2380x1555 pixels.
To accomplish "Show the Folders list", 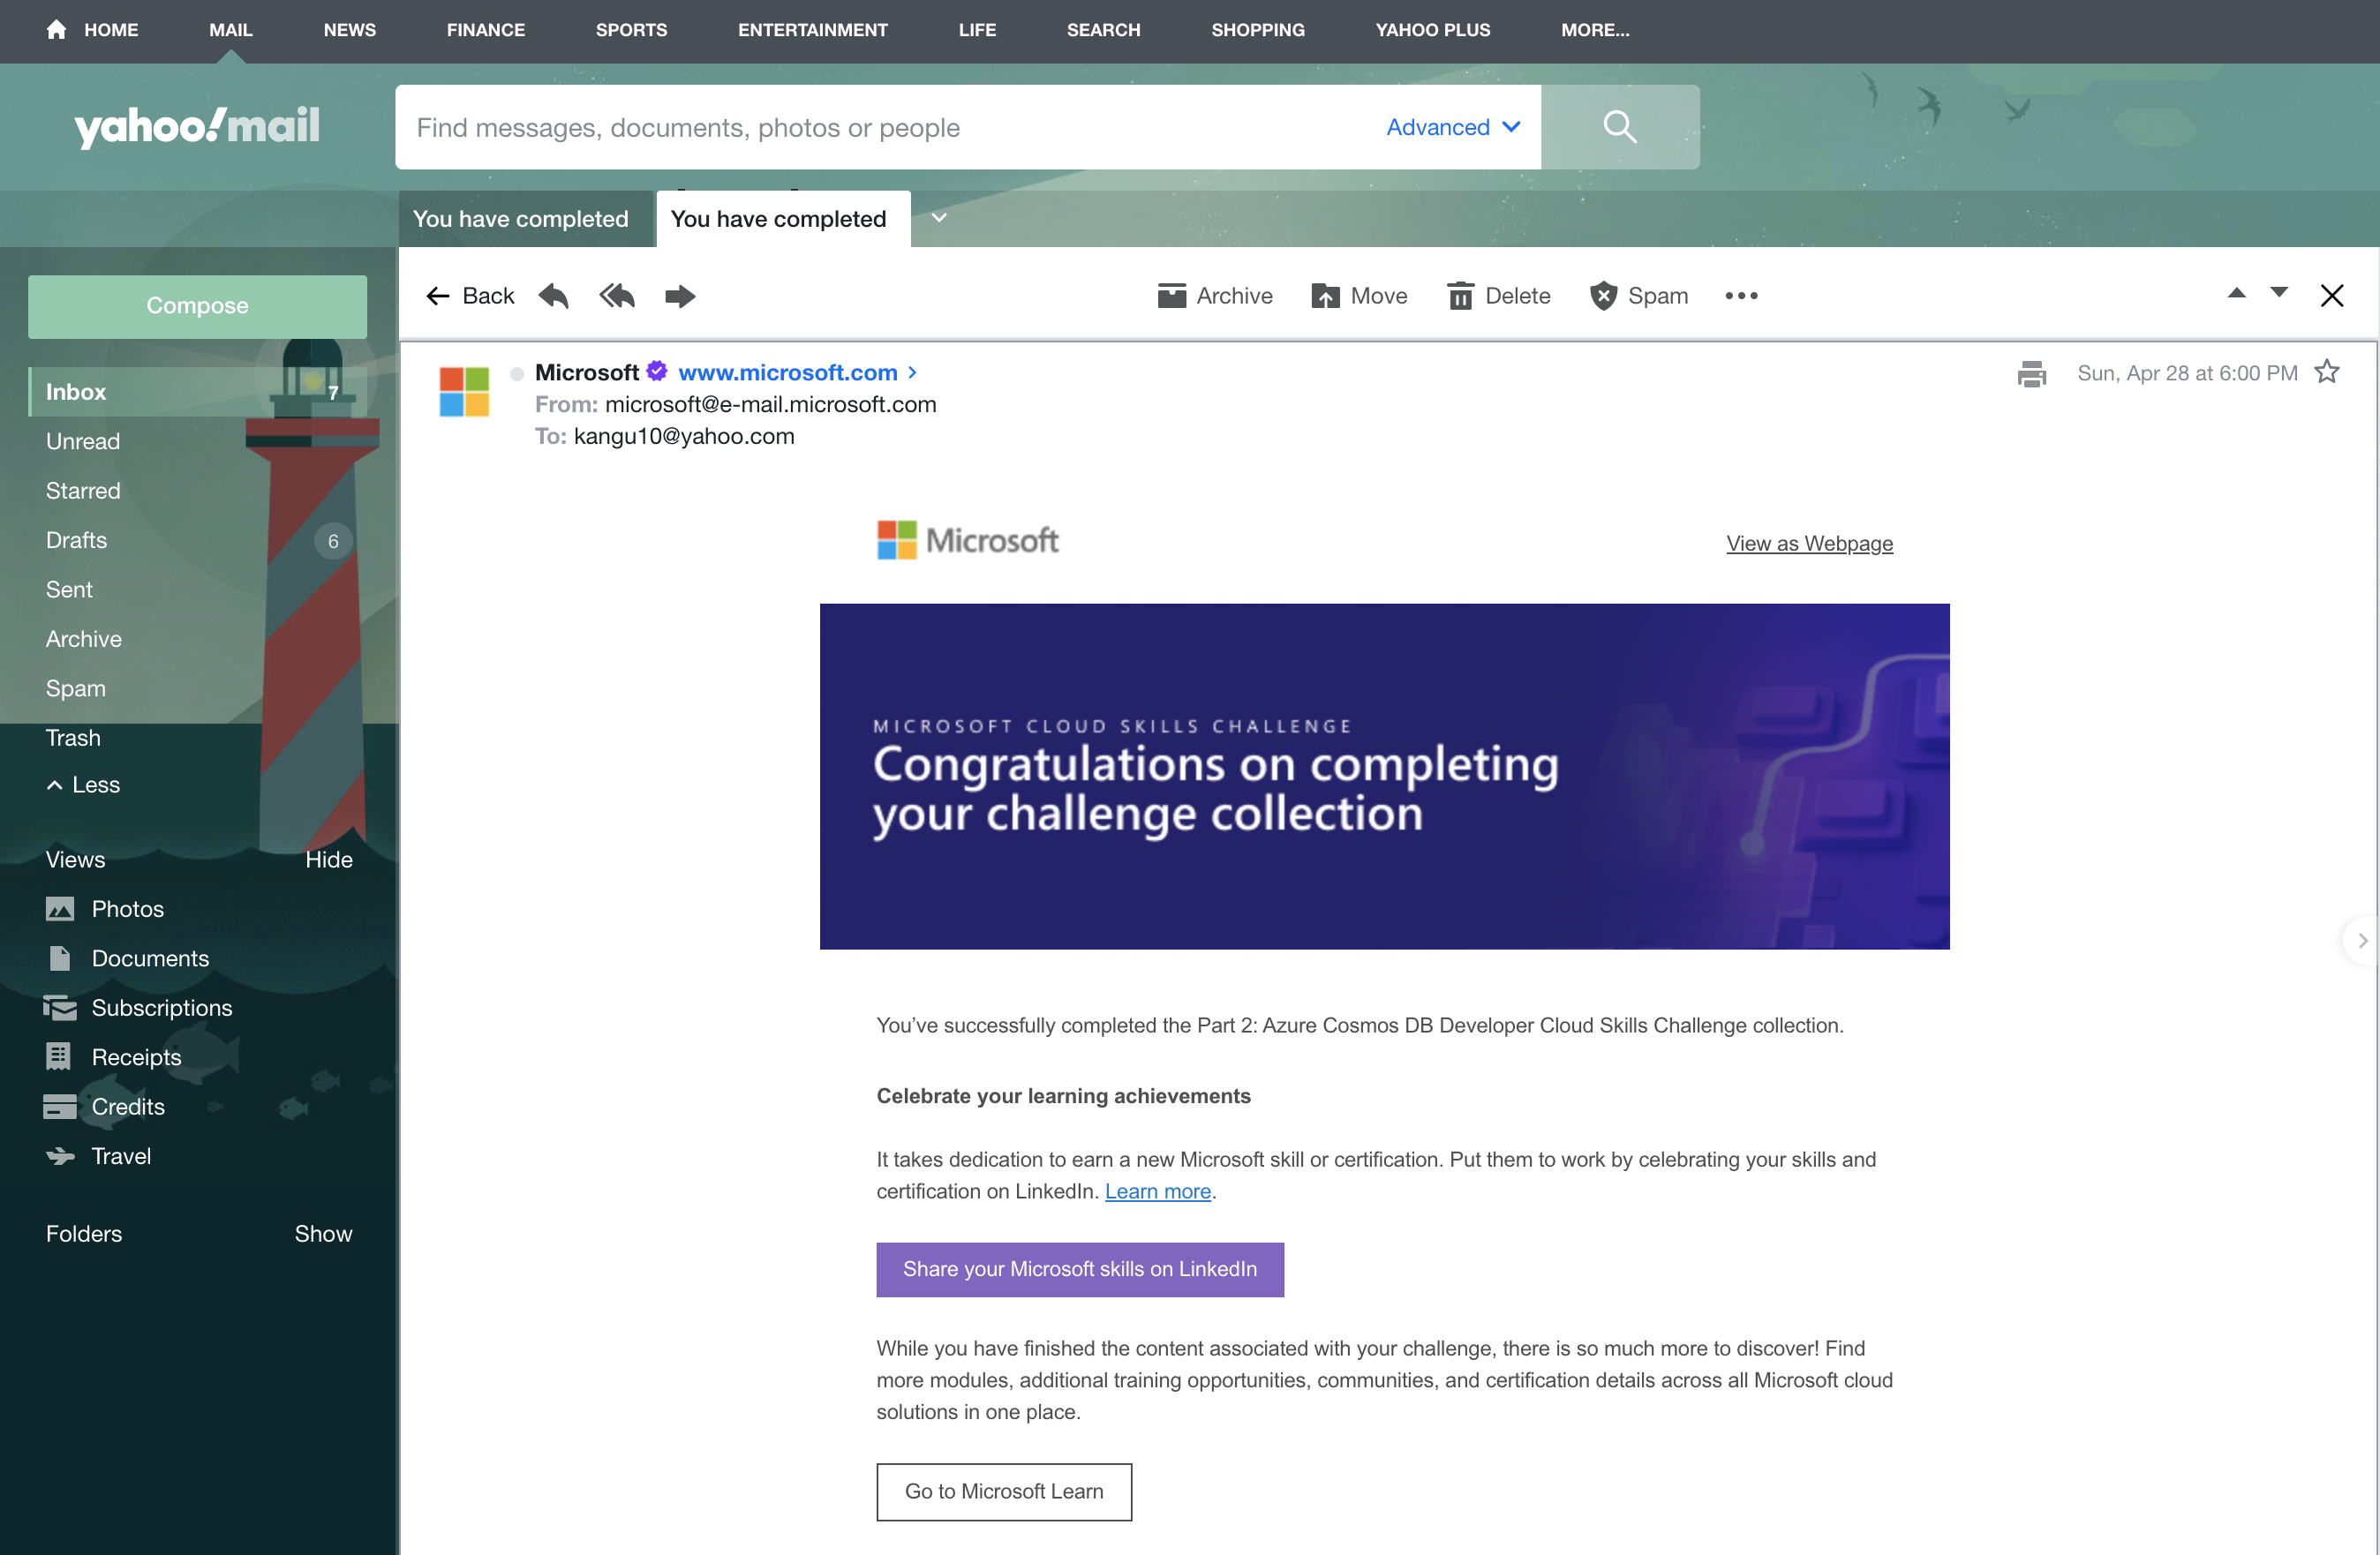I will coord(322,1234).
